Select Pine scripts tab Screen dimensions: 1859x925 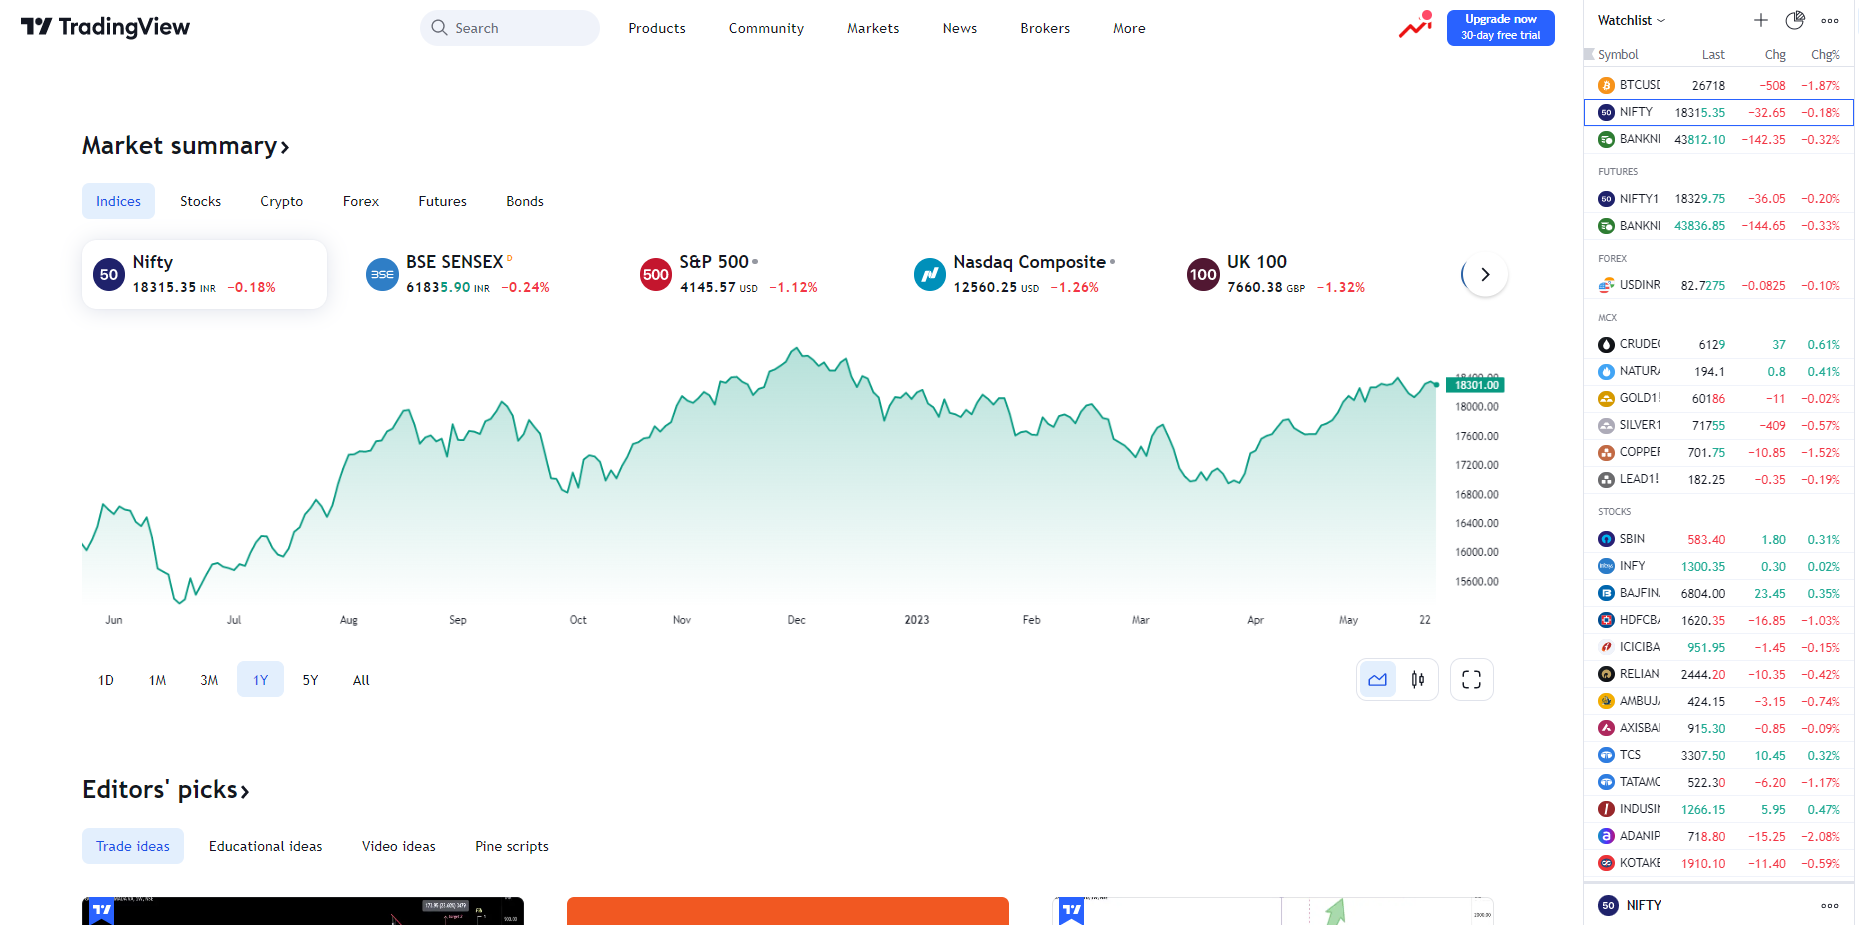[x=512, y=846]
